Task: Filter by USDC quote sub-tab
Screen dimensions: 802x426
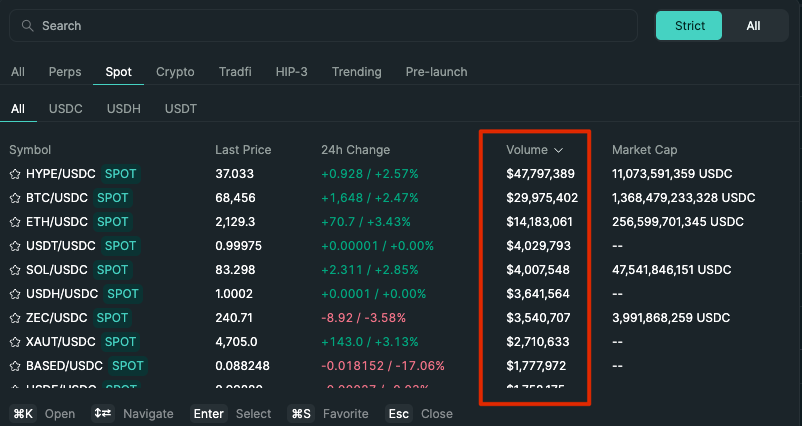Action: (65, 108)
